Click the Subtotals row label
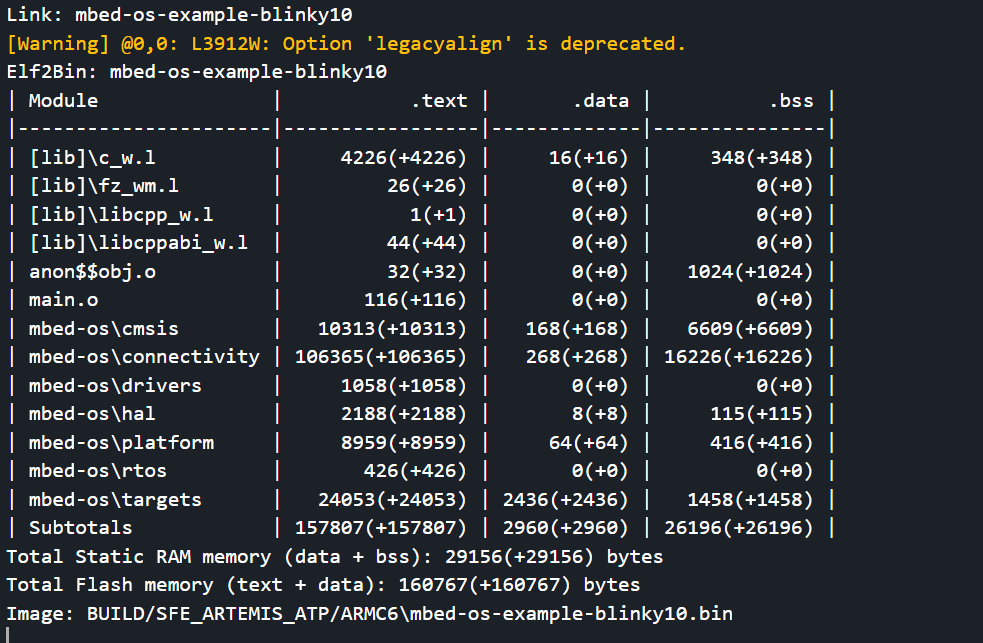Viewport: 983px width, 643px height. click(80, 527)
